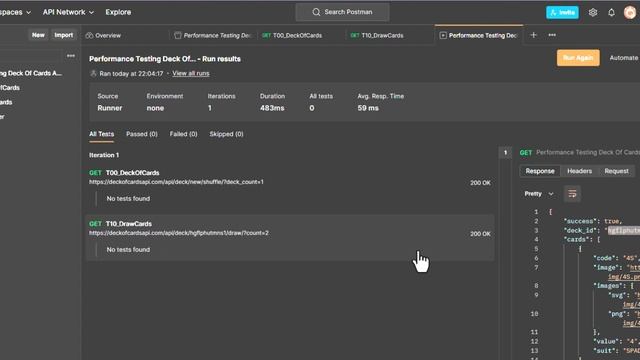Open the Pretty format dropdown

point(539,194)
